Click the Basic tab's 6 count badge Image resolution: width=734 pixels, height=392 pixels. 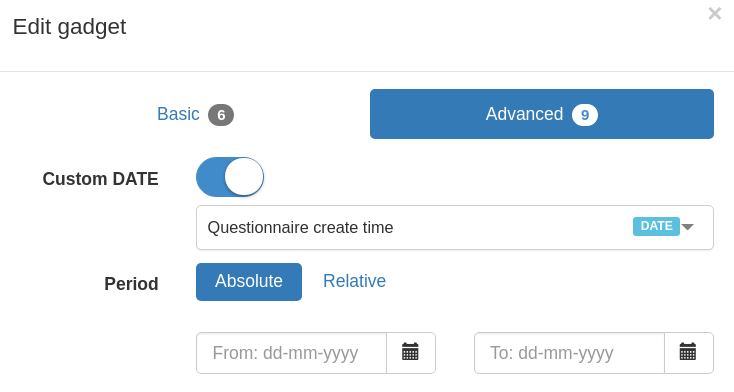[221, 115]
